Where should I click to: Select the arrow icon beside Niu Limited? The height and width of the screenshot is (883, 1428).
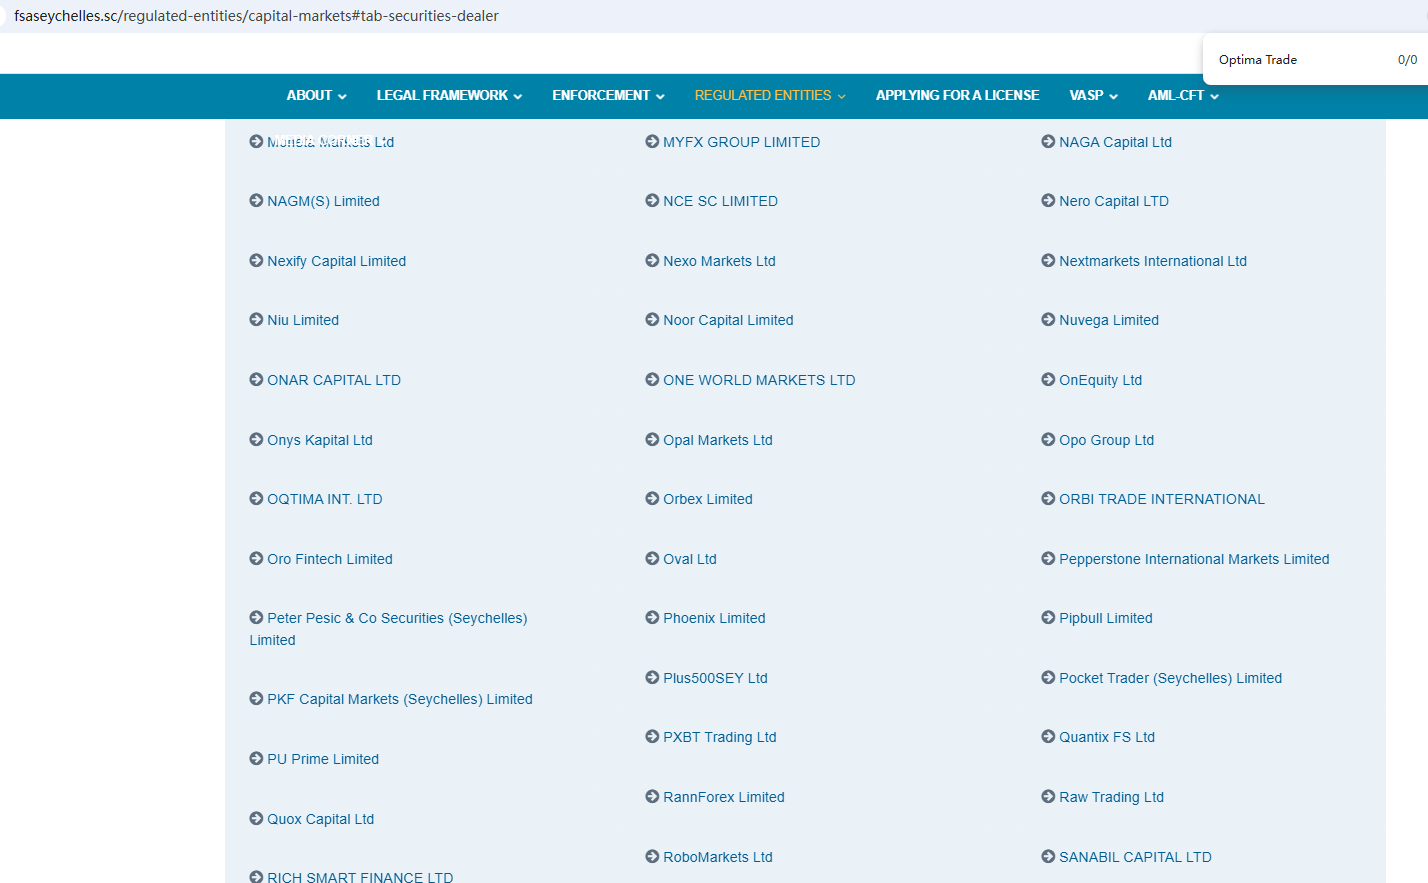point(256,320)
